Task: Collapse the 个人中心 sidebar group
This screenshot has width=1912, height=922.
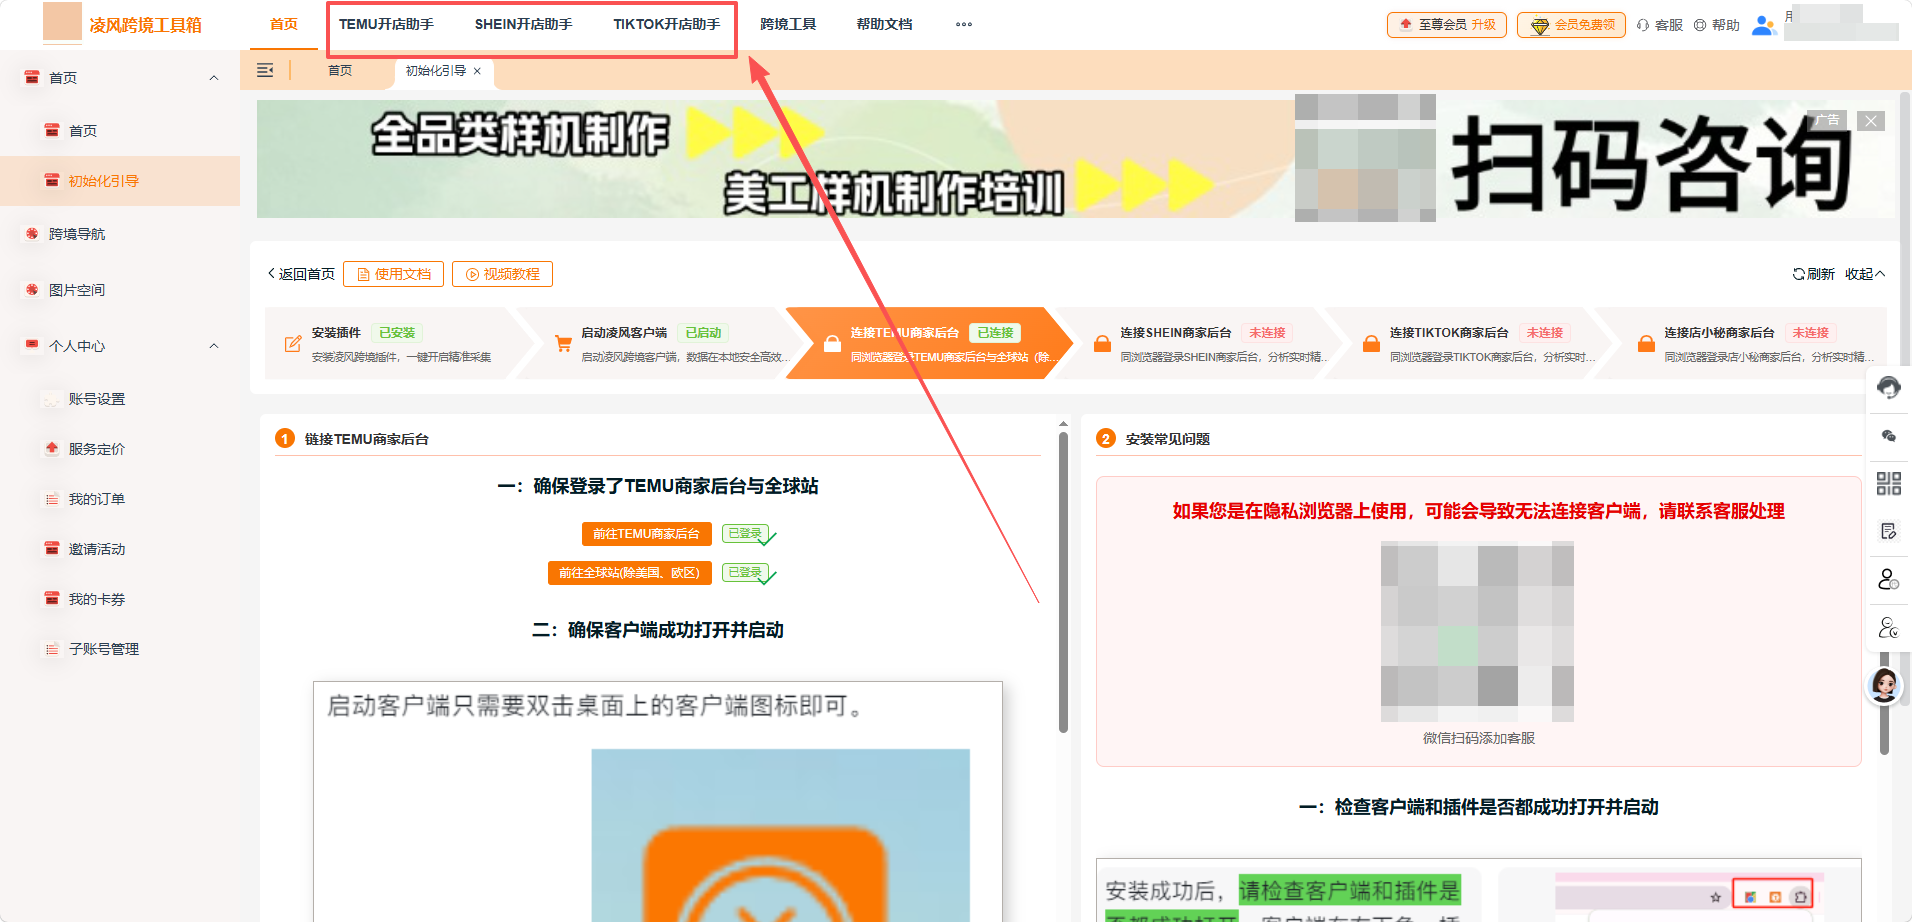Action: coord(214,346)
